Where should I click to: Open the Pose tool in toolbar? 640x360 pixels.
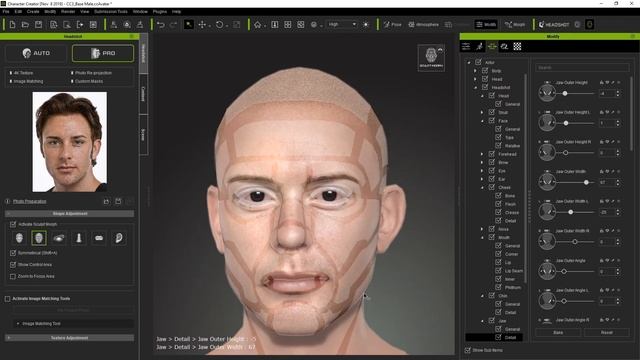click(393, 25)
